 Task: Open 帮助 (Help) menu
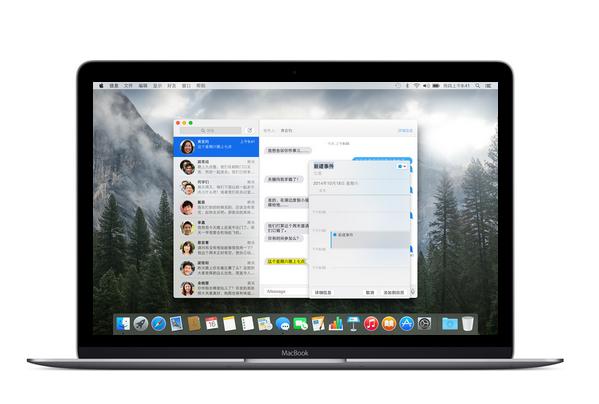[x=201, y=86]
